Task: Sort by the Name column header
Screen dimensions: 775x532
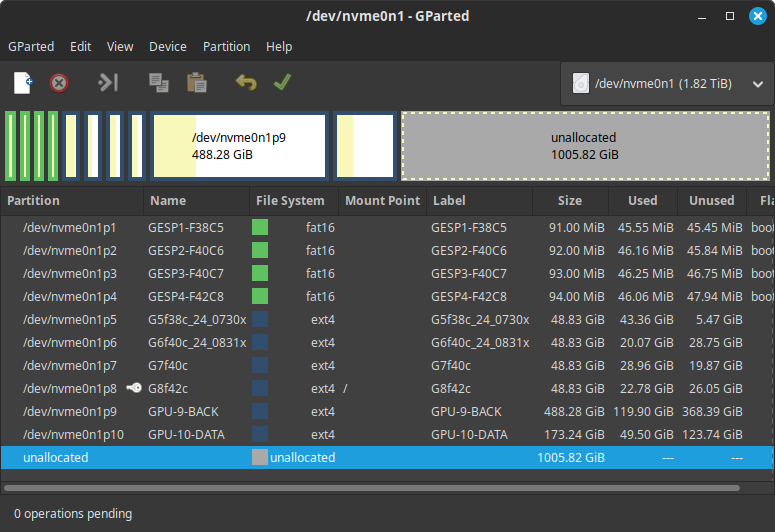Action: click(x=197, y=200)
